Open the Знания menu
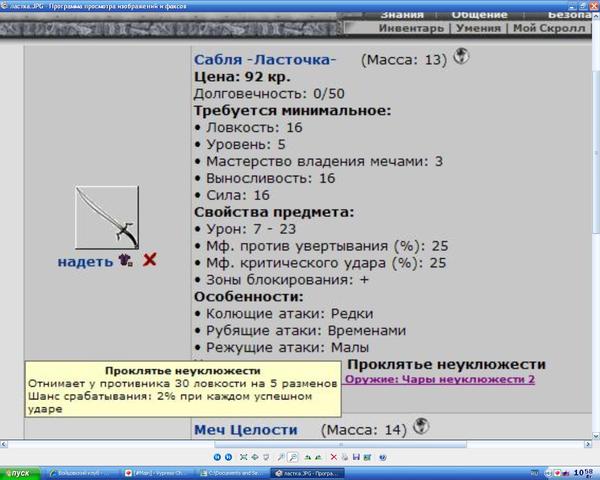Image resolution: width=600 pixels, height=480 pixels. pyautogui.click(x=402, y=15)
